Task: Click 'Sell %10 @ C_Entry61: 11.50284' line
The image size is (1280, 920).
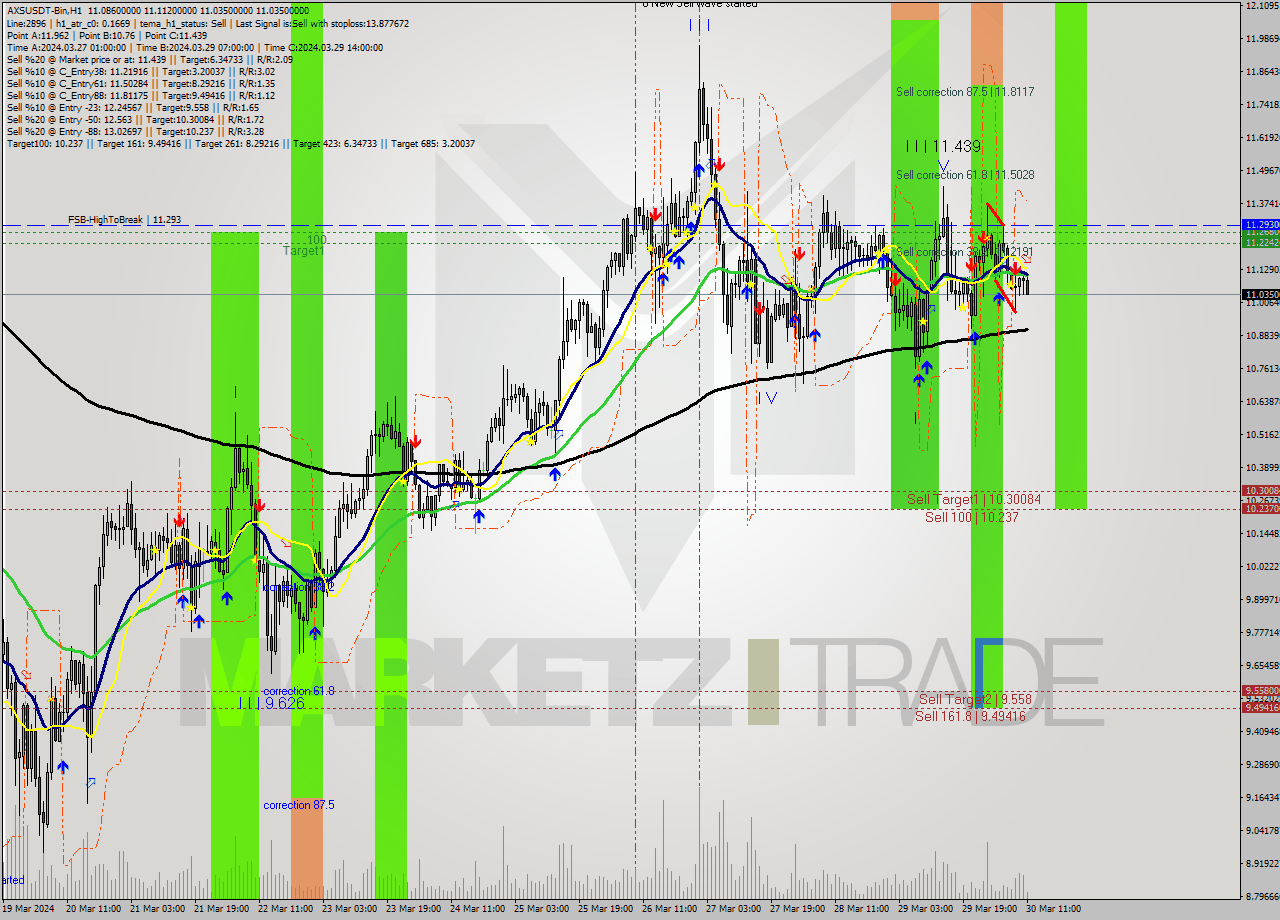Action: (x=141, y=83)
